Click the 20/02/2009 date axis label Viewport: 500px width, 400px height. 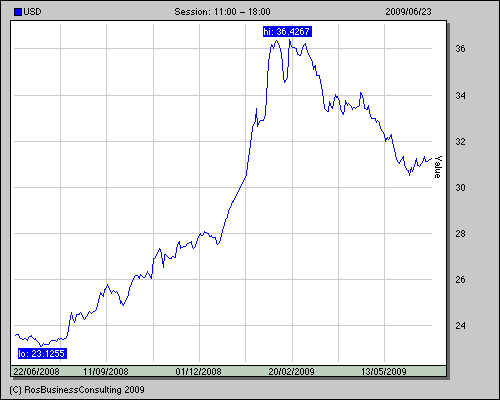[x=291, y=371]
